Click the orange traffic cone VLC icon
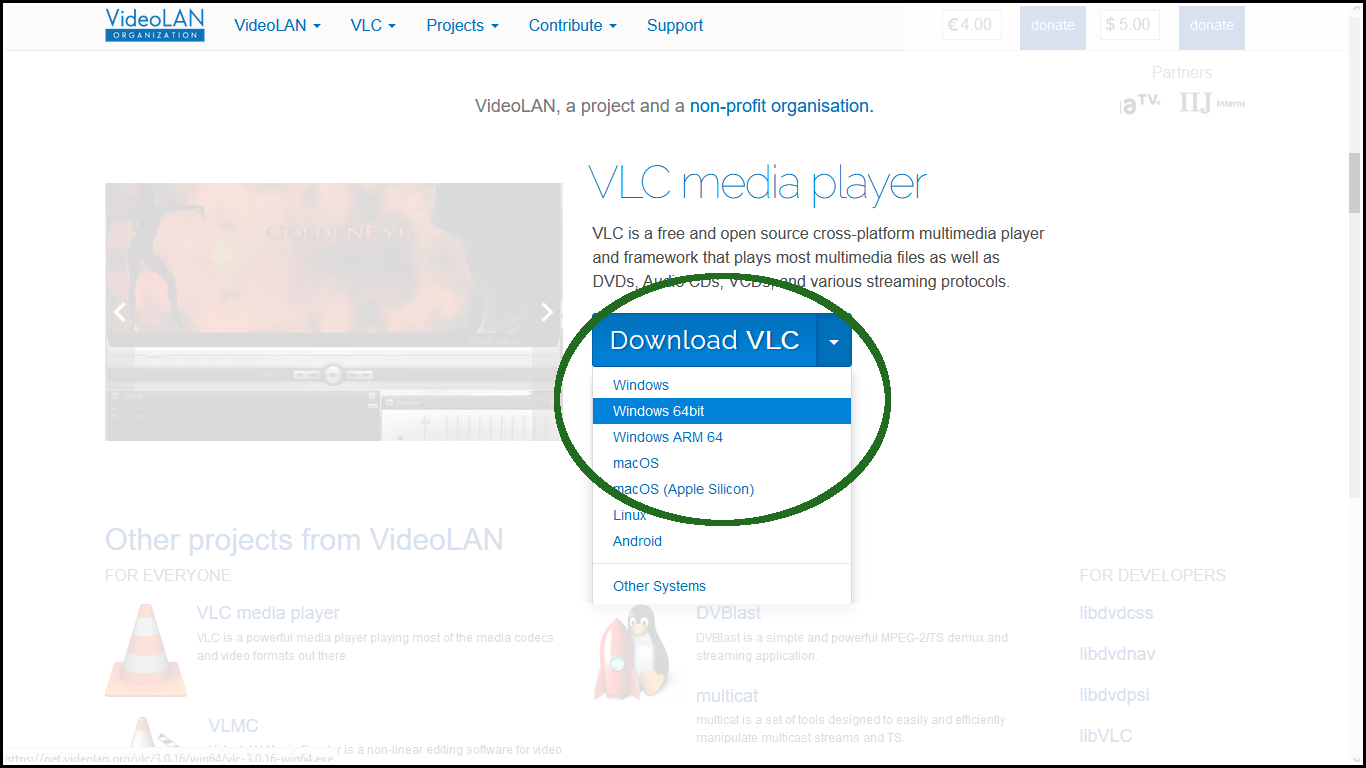The height and width of the screenshot is (768, 1366). [146, 649]
